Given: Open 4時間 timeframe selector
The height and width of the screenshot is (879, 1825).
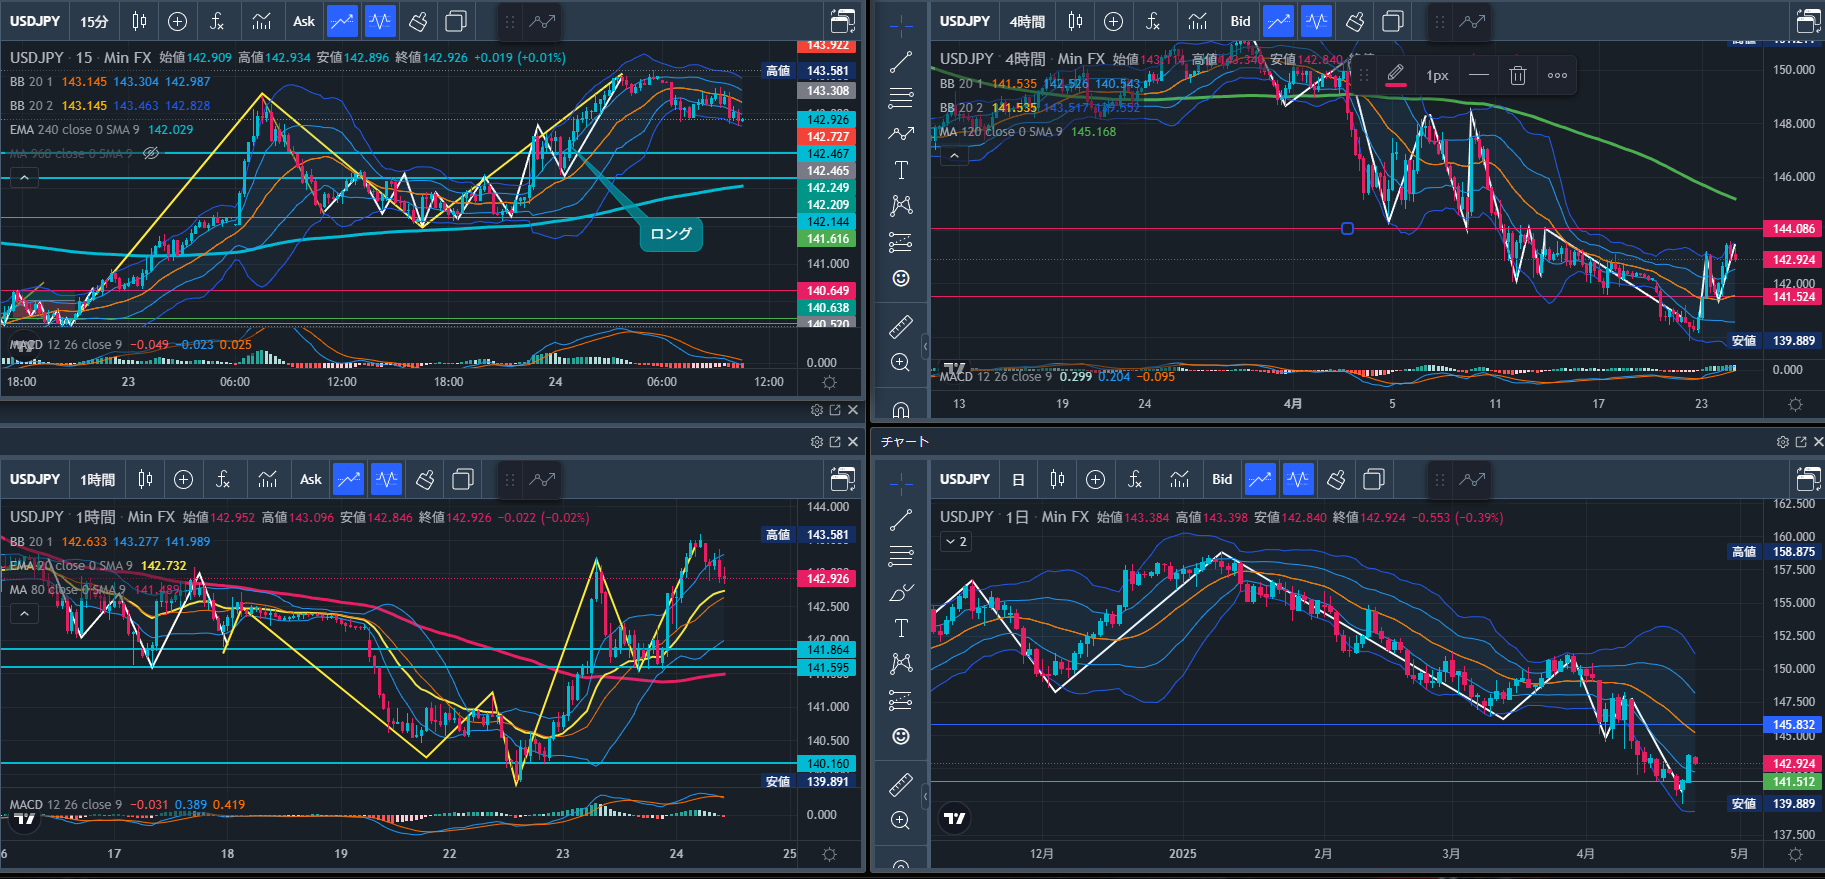Looking at the screenshot, I should (1027, 21).
